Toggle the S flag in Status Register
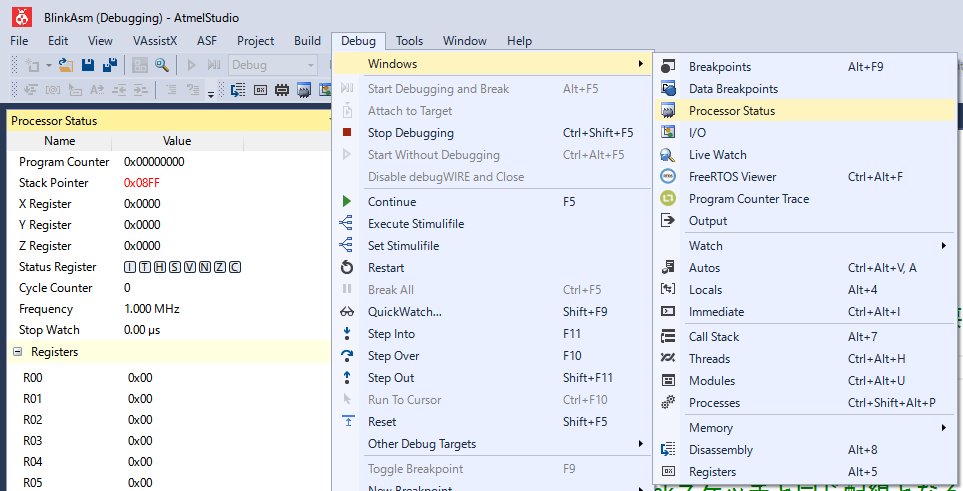This screenshot has width=963, height=491. click(175, 267)
